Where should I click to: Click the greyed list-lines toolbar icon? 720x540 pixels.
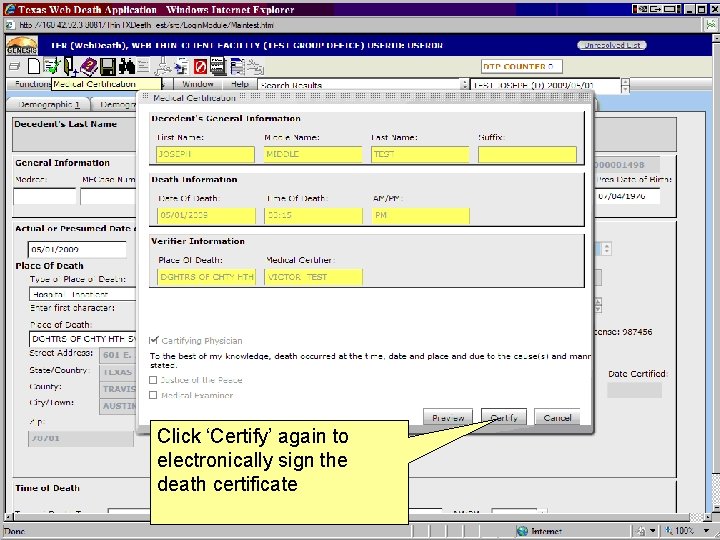(143, 66)
